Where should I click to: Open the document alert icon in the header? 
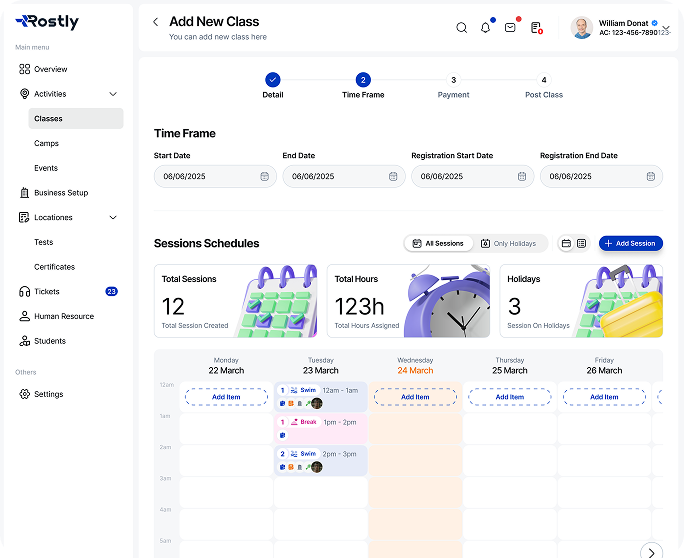[537, 28]
